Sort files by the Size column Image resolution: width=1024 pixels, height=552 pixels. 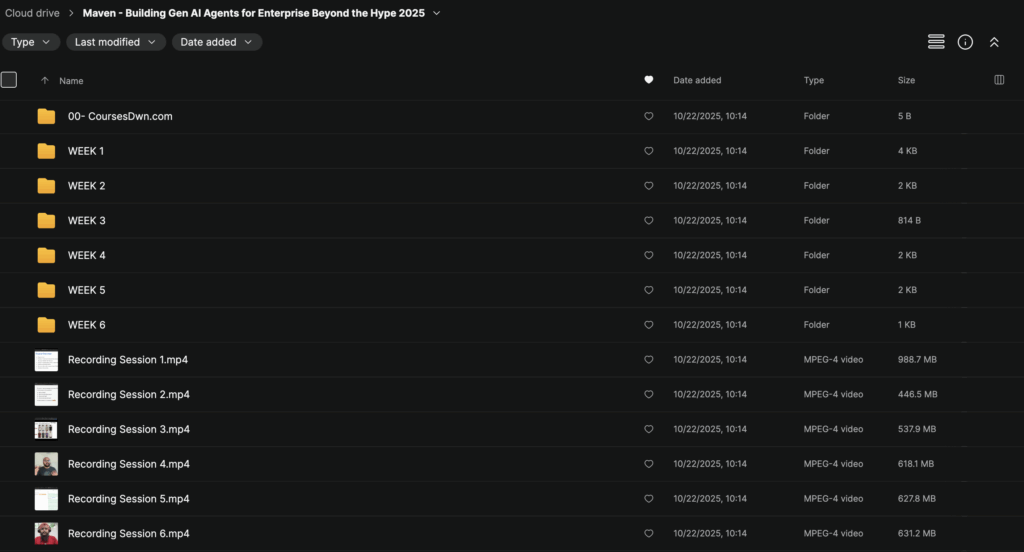pos(906,80)
